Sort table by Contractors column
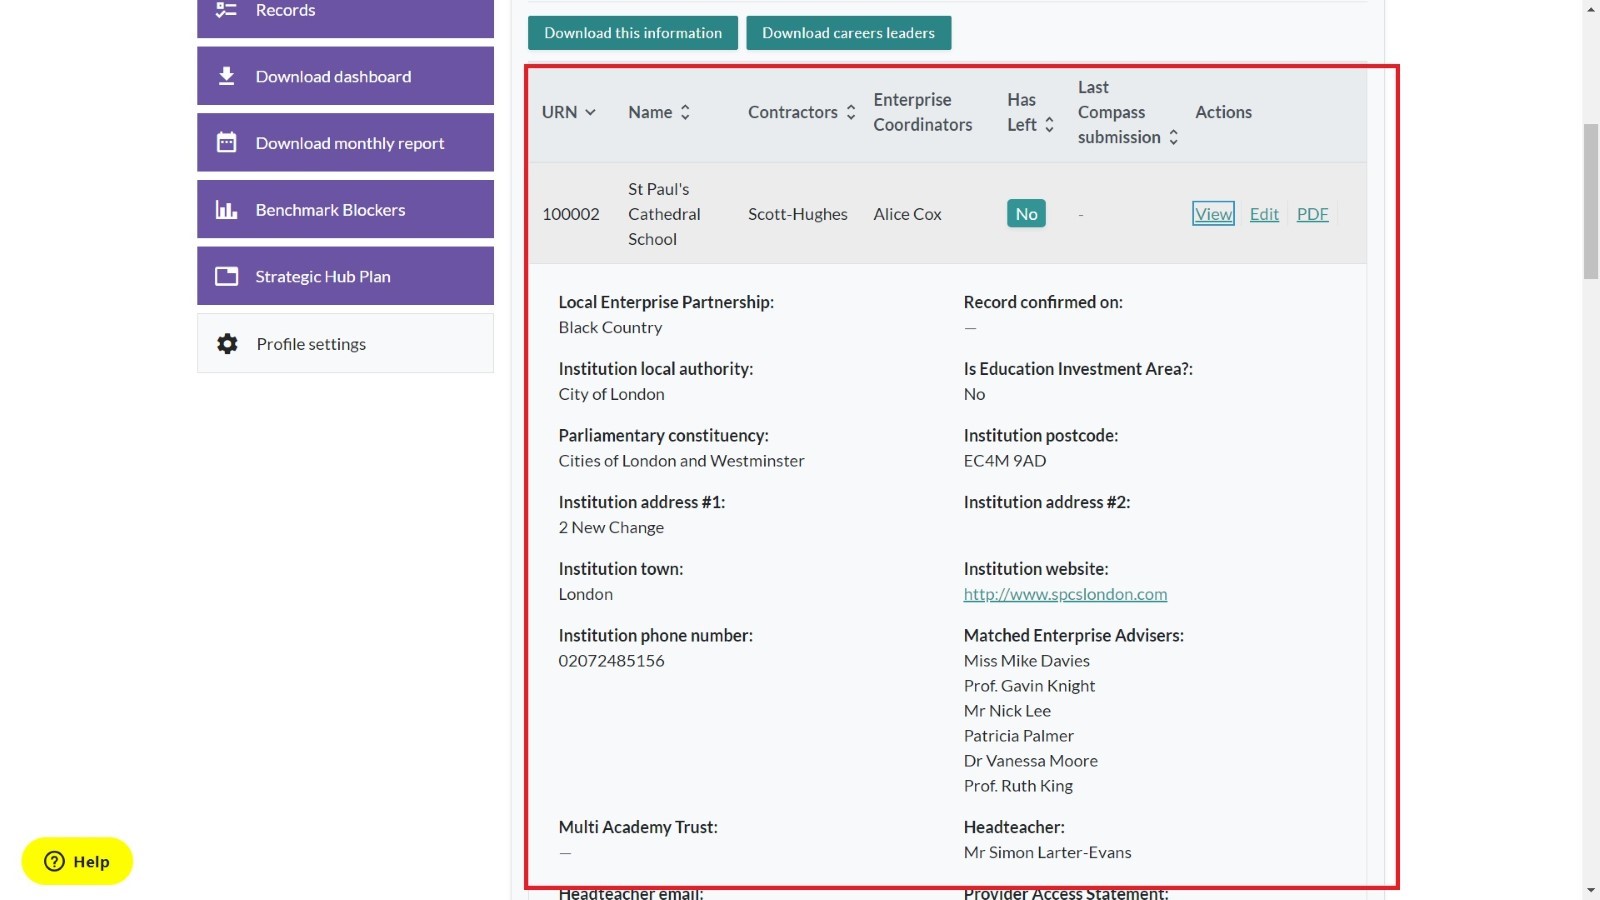1600x900 pixels. [x=802, y=112]
